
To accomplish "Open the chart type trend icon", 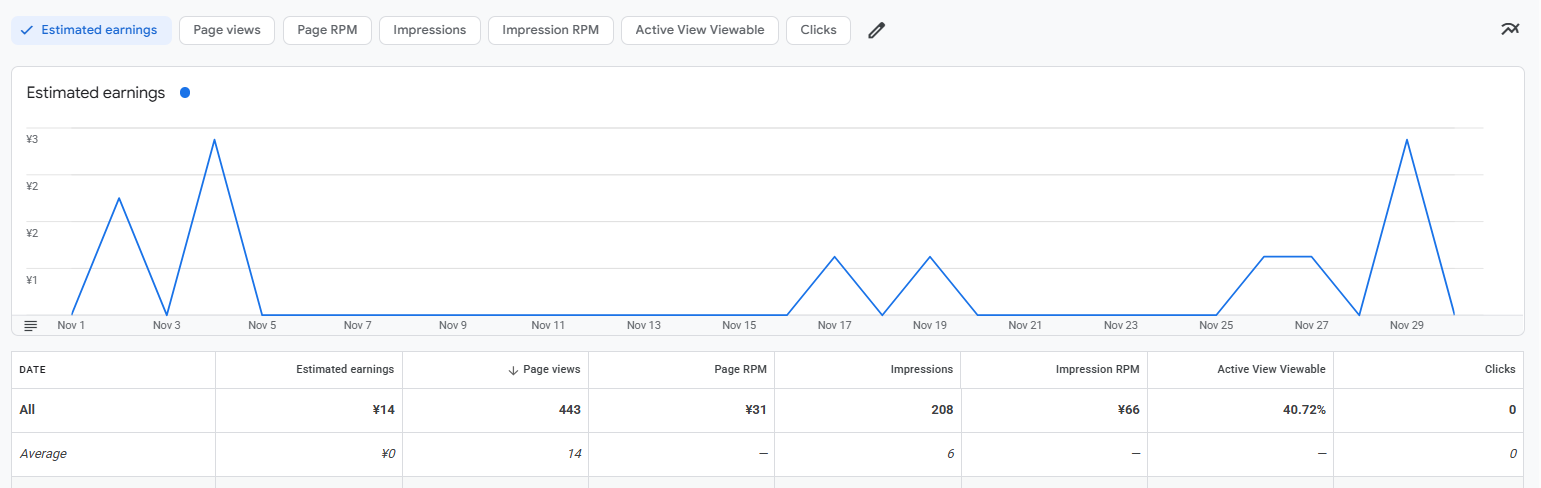I will tap(1510, 29).
